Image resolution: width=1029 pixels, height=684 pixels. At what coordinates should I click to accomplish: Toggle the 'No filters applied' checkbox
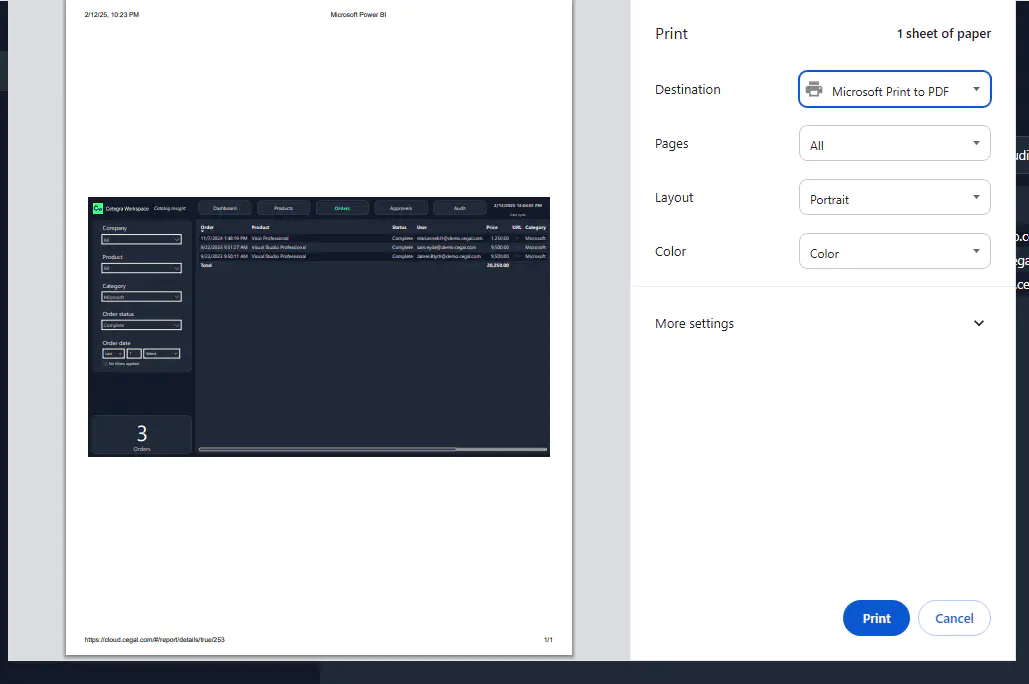[x=105, y=364]
